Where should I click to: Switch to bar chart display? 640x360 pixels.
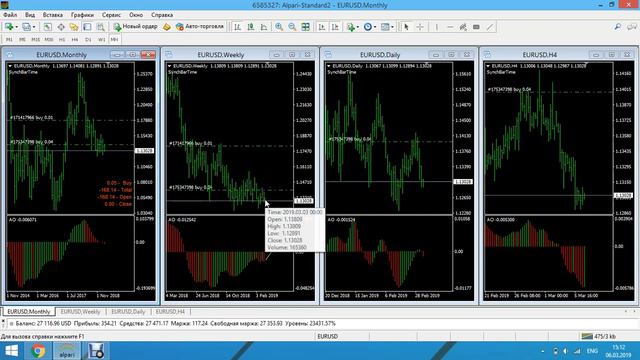pyautogui.click(x=238, y=27)
